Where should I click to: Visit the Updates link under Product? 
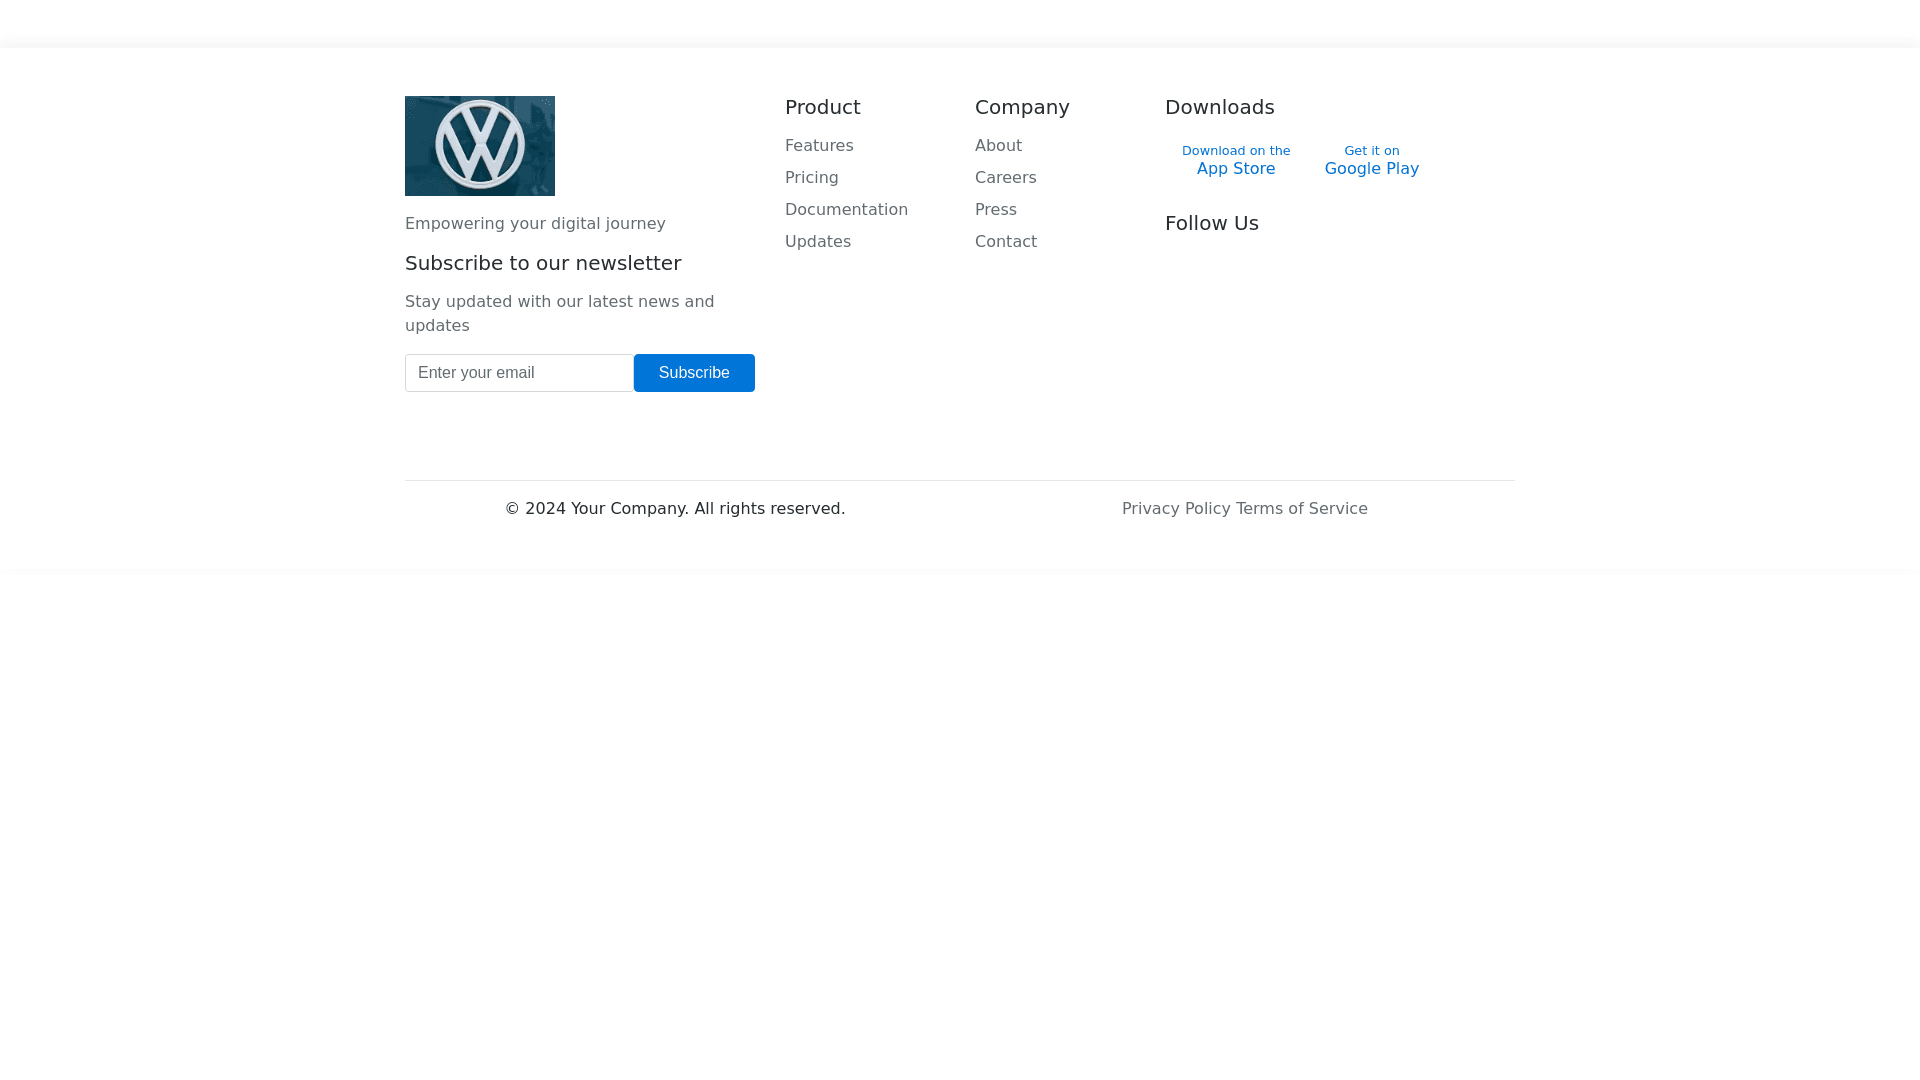[817, 242]
